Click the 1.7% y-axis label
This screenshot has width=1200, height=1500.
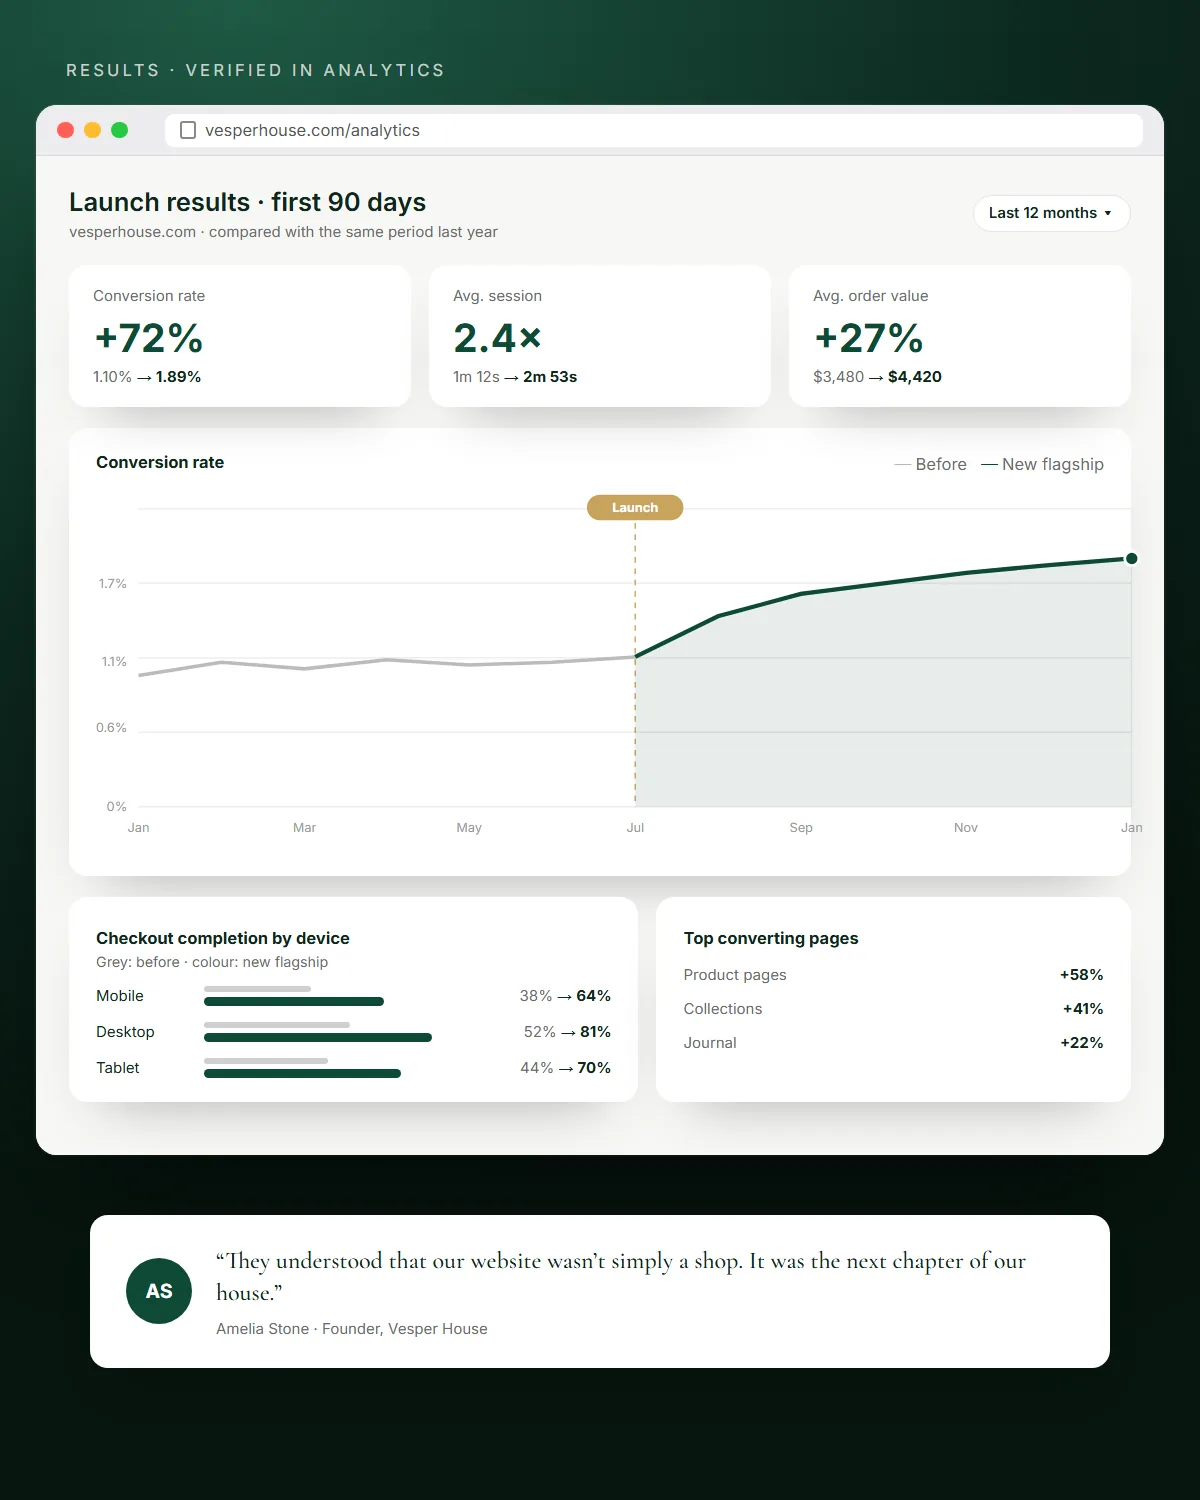pyautogui.click(x=113, y=584)
